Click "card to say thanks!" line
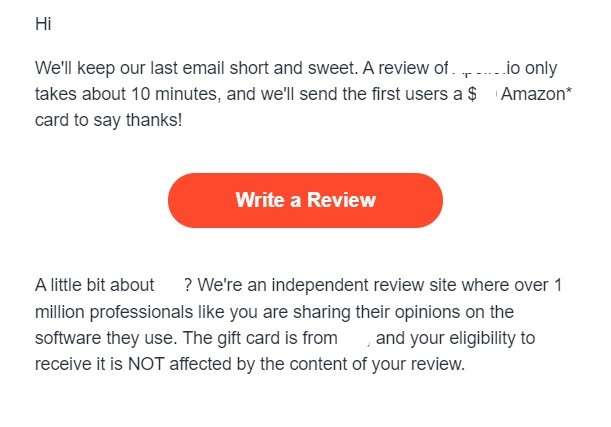 pos(109,120)
